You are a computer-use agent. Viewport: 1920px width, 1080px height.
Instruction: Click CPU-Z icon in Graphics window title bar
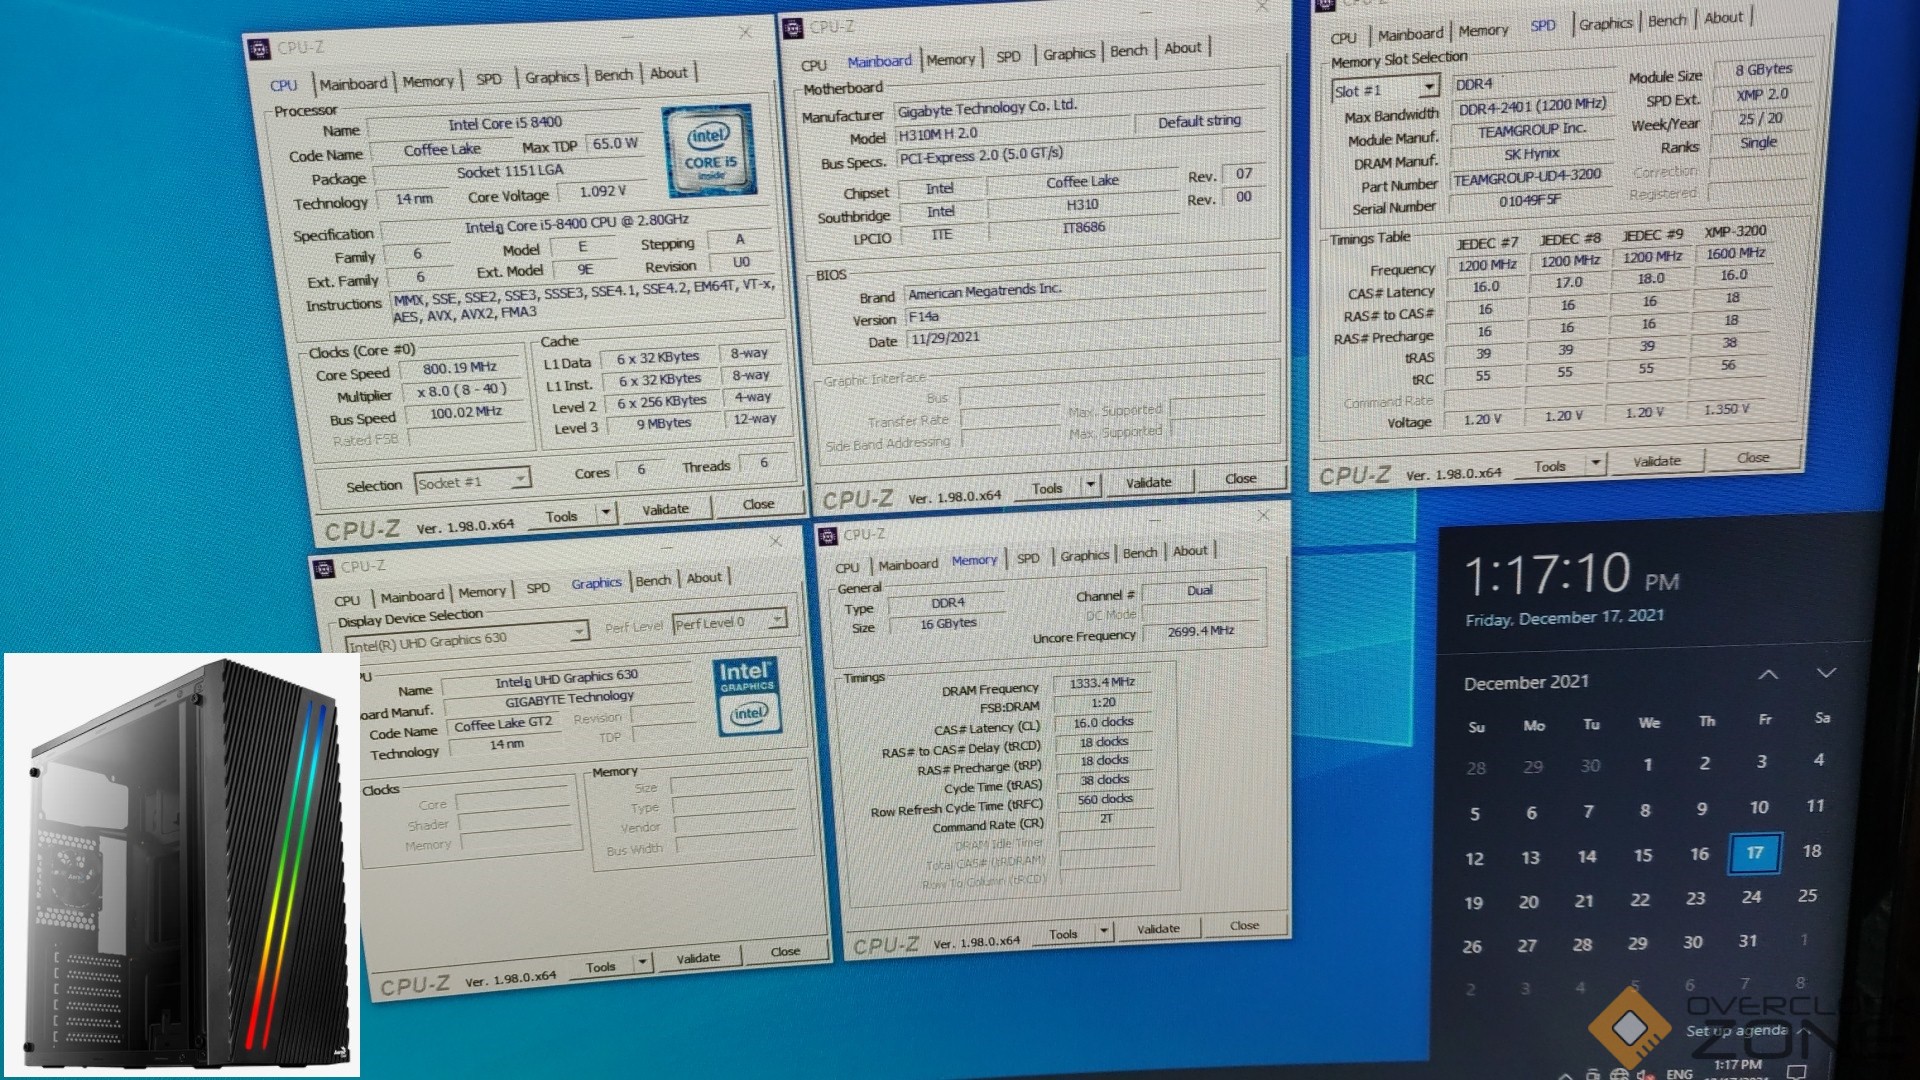[x=324, y=569]
